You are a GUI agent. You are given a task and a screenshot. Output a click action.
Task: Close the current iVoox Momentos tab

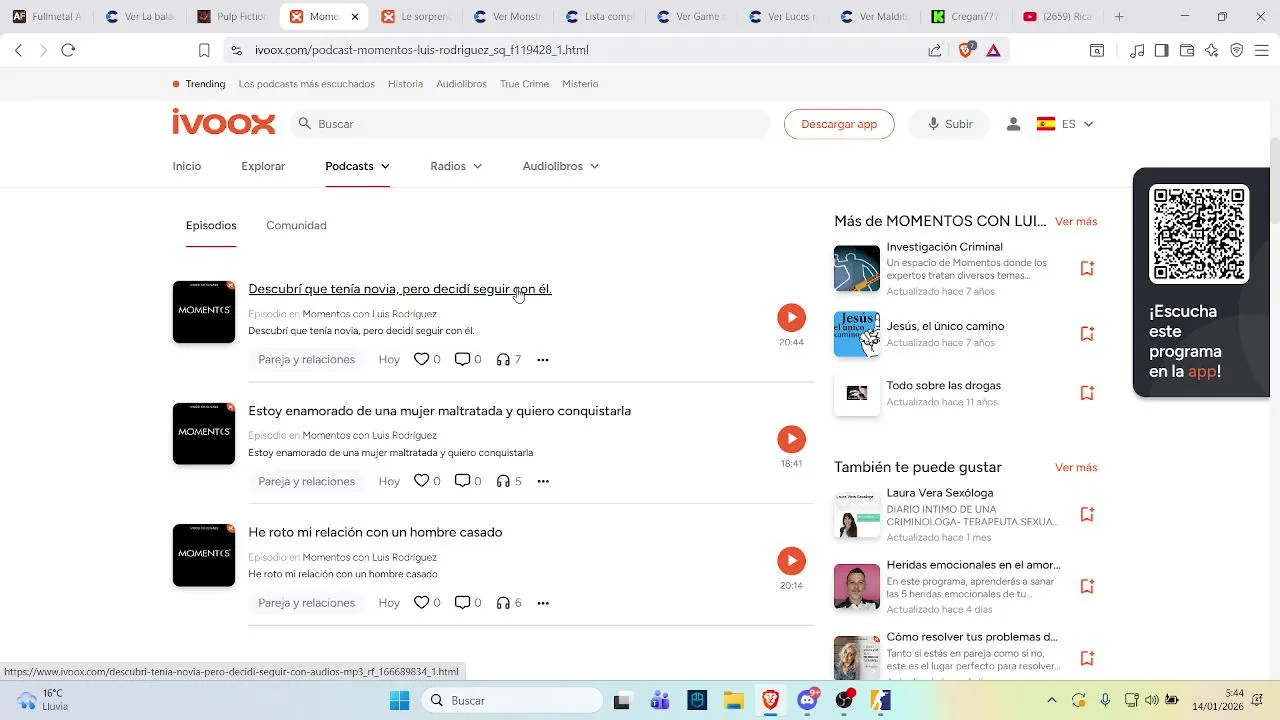[354, 16]
